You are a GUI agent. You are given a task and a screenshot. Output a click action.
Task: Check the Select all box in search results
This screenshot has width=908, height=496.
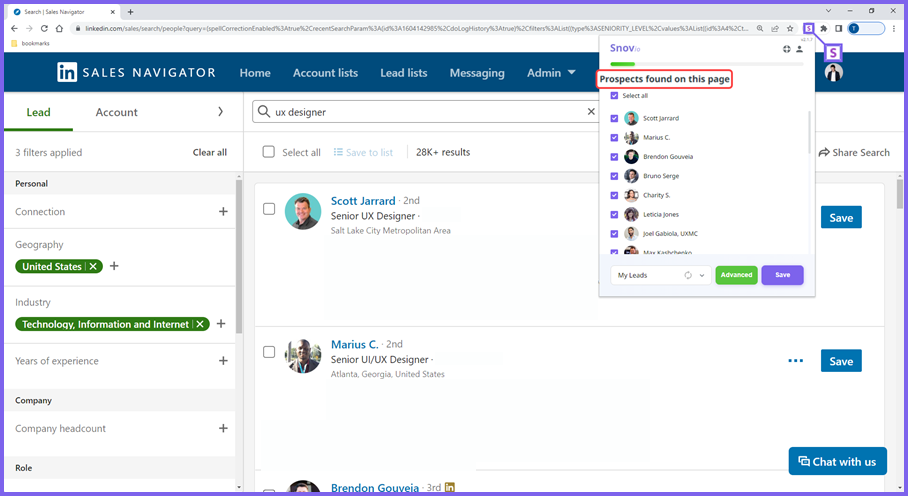tap(269, 152)
